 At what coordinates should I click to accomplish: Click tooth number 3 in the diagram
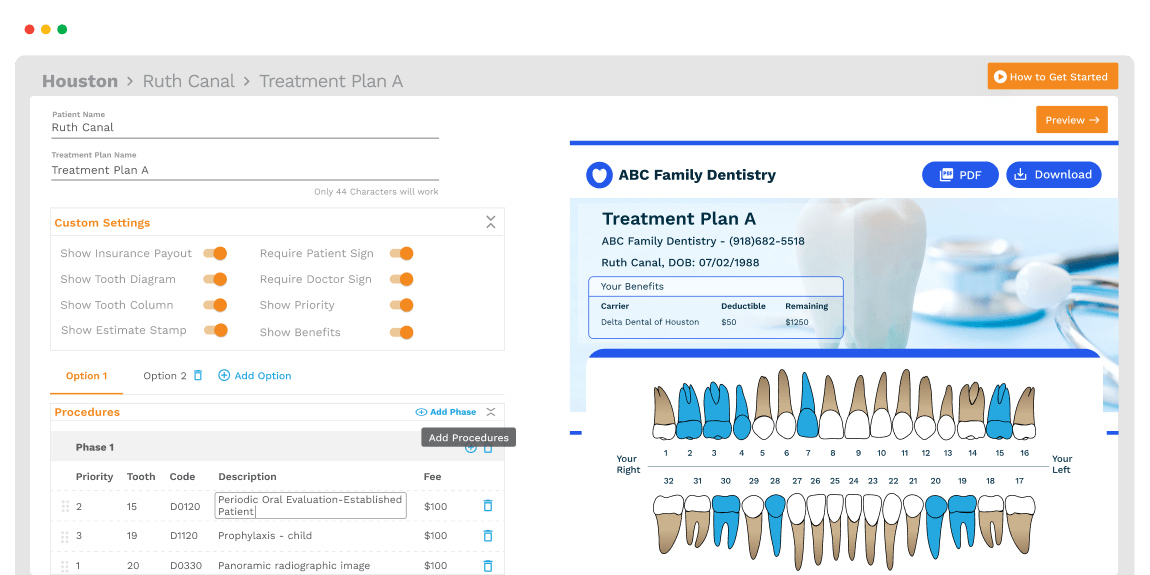(714, 412)
